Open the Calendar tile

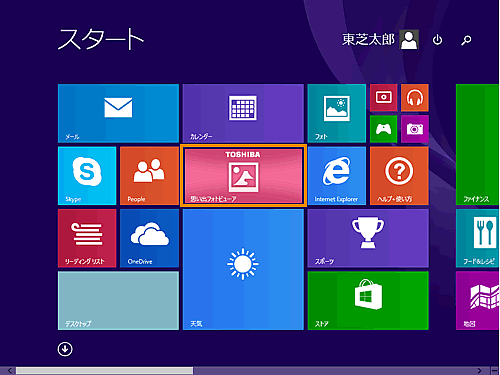coord(243,113)
